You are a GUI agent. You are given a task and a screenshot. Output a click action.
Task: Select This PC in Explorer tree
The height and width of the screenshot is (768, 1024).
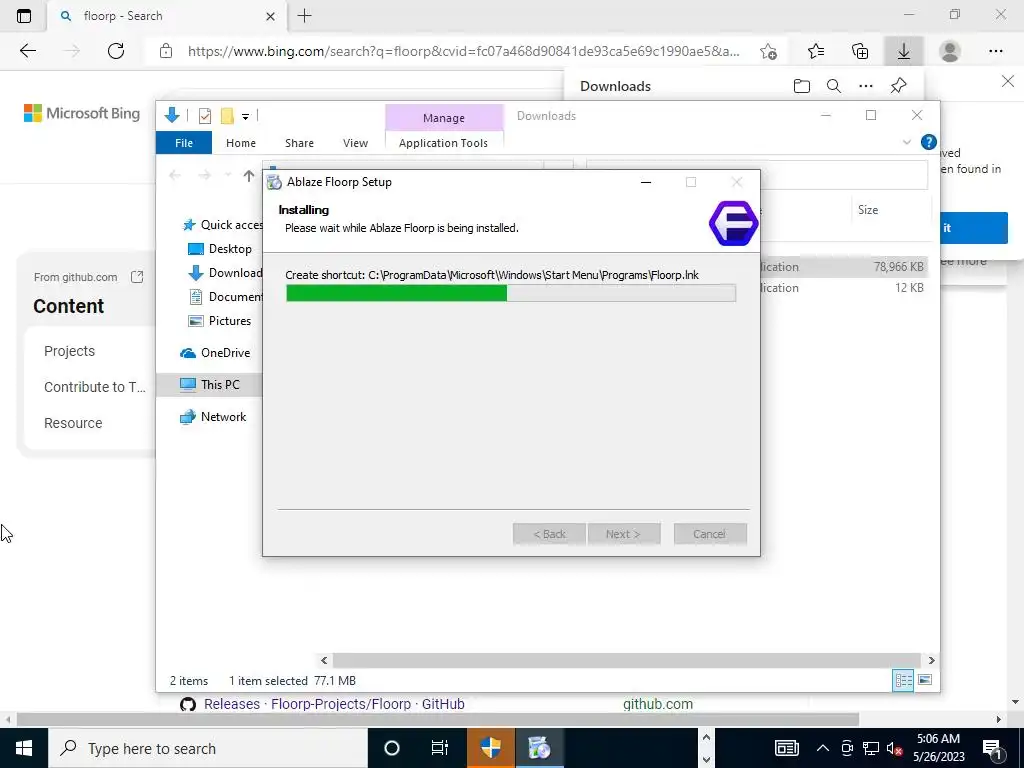click(x=210, y=385)
